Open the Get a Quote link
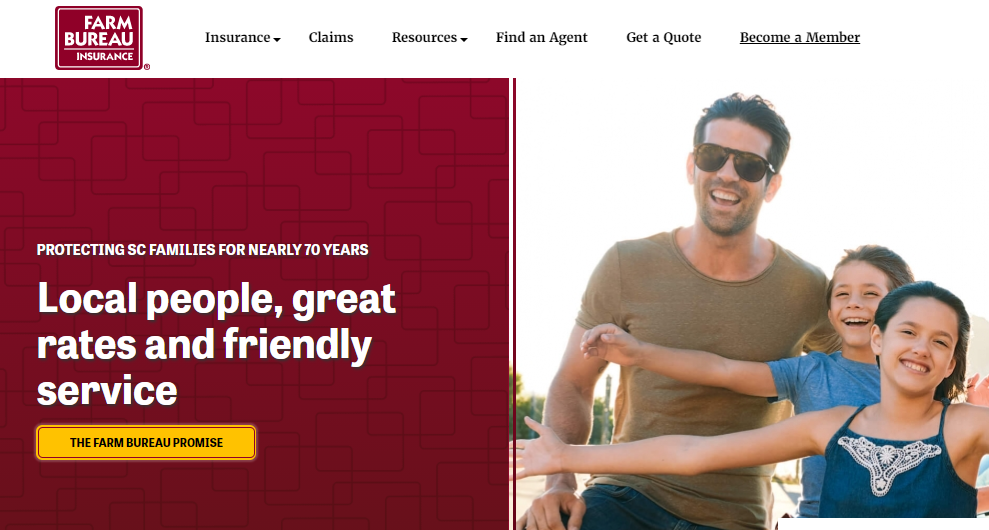The width and height of the screenshot is (989, 530). point(664,37)
